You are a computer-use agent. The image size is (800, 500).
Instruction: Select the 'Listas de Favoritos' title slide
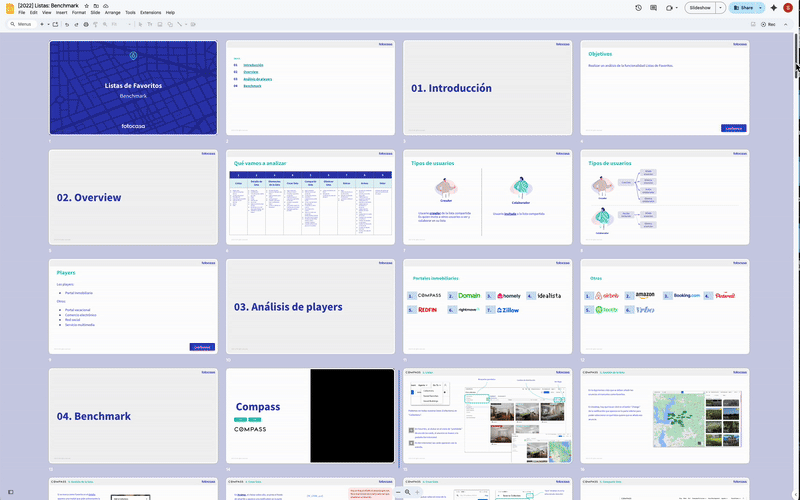(x=133, y=87)
